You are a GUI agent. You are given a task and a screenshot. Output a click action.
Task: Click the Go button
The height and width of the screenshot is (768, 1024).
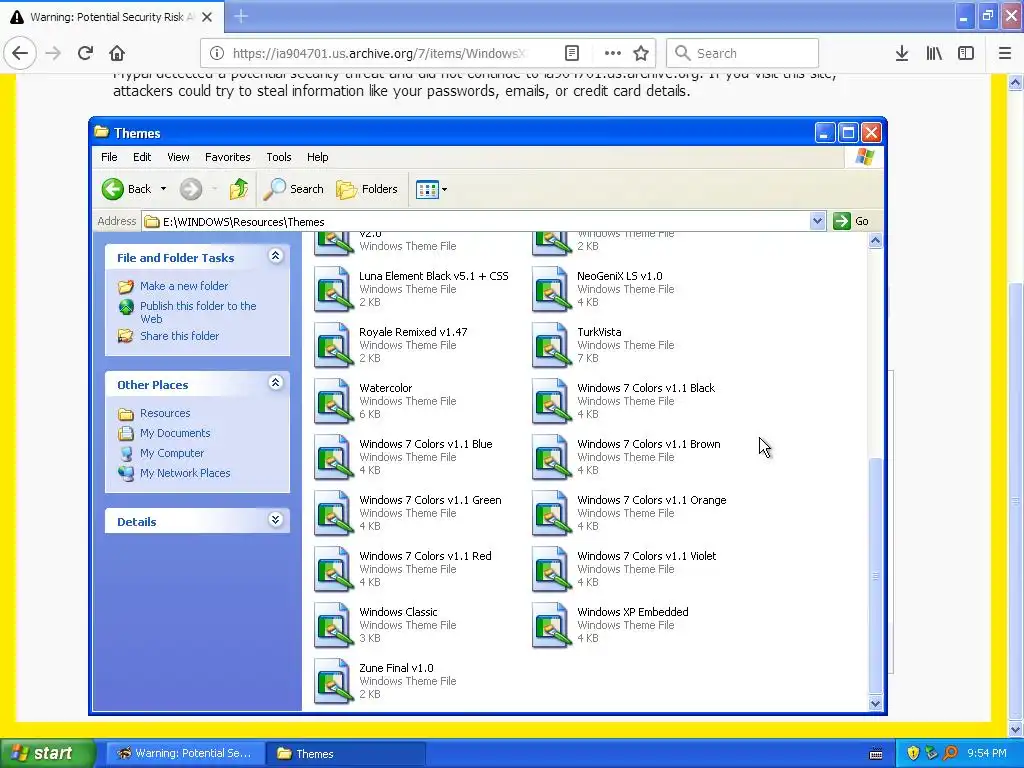(851, 221)
